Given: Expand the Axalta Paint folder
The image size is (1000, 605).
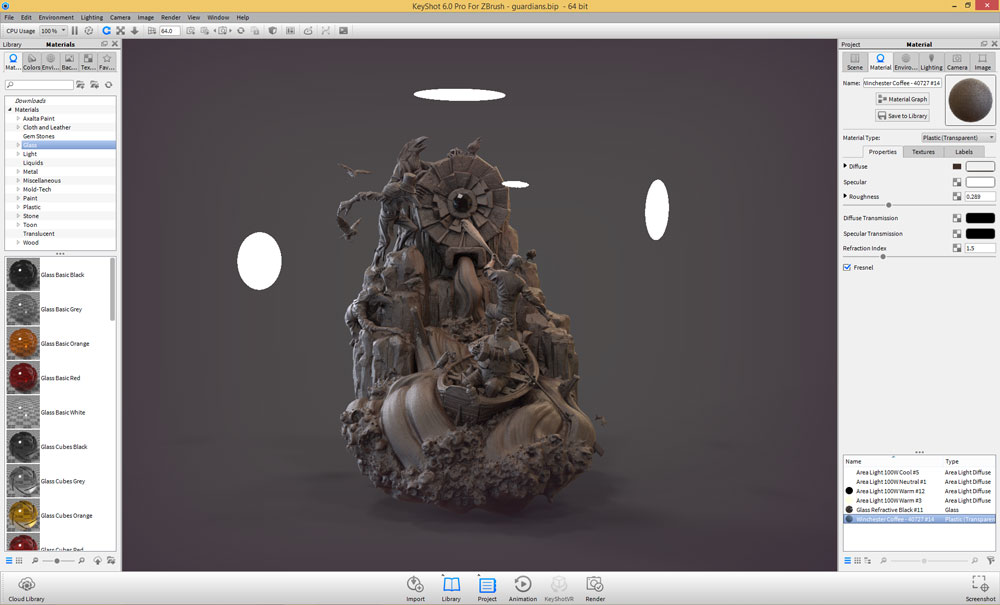Looking at the screenshot, I should point(18,119).
